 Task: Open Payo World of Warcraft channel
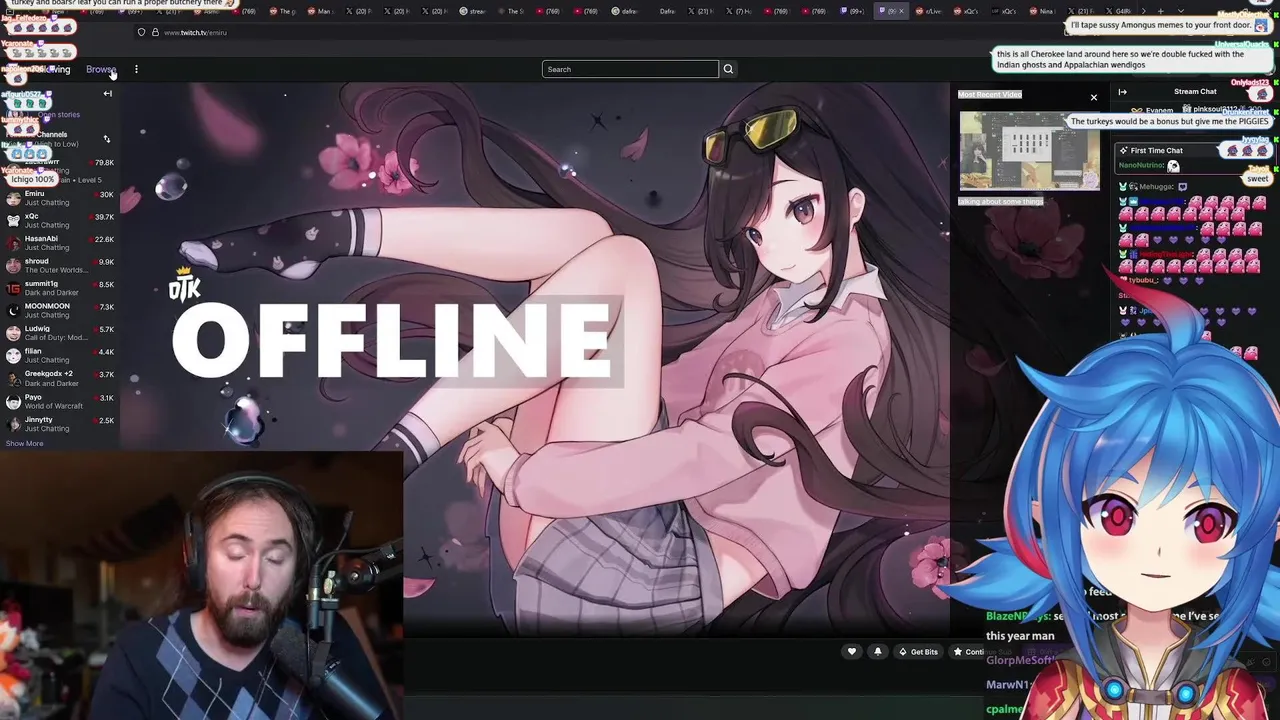pyautogui.click(x=60, y=401)
